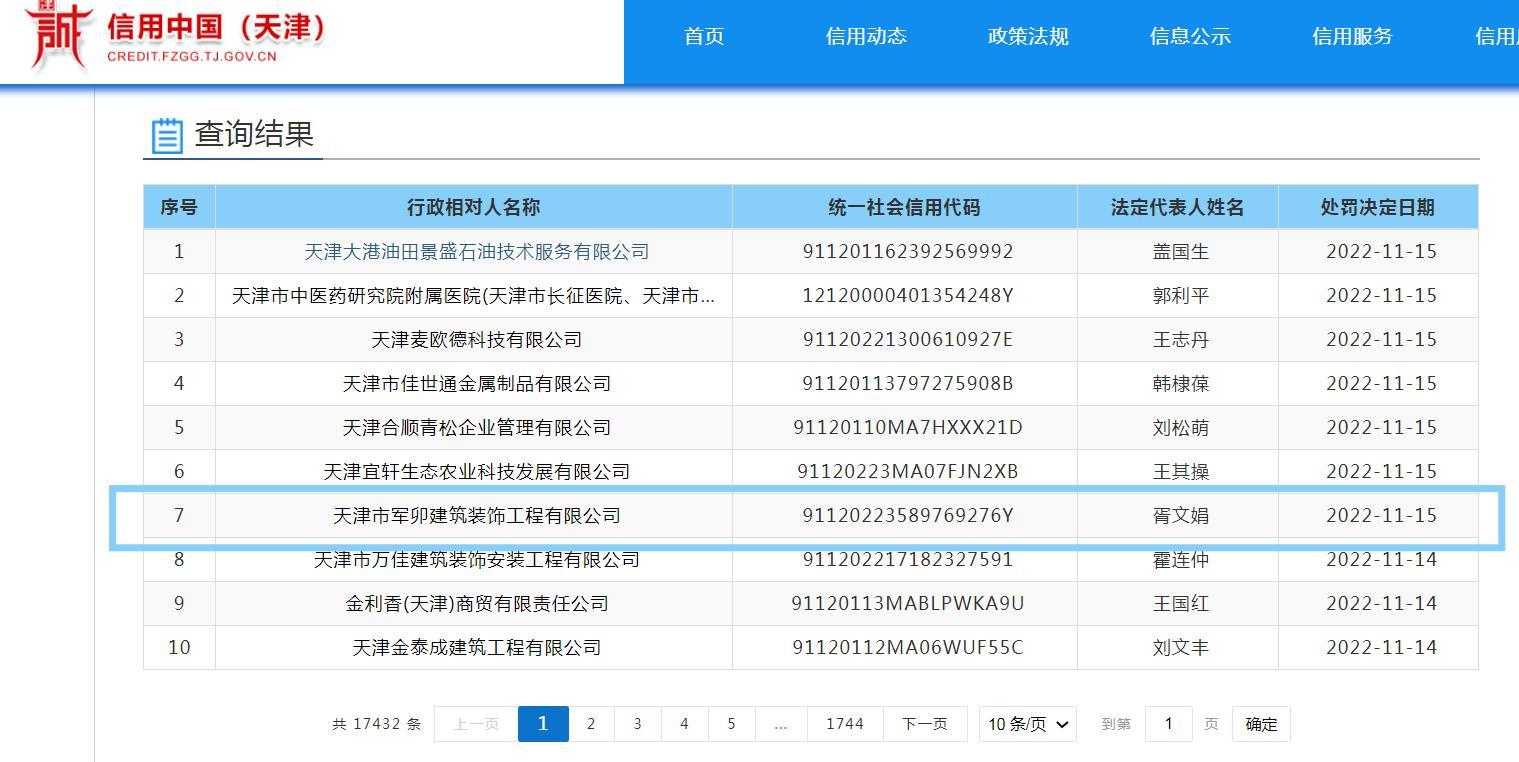Click the 统一社会信用代码 column header
This screenshot has height=762, width=1519.
pyautogui.click(x=905, y=207)
